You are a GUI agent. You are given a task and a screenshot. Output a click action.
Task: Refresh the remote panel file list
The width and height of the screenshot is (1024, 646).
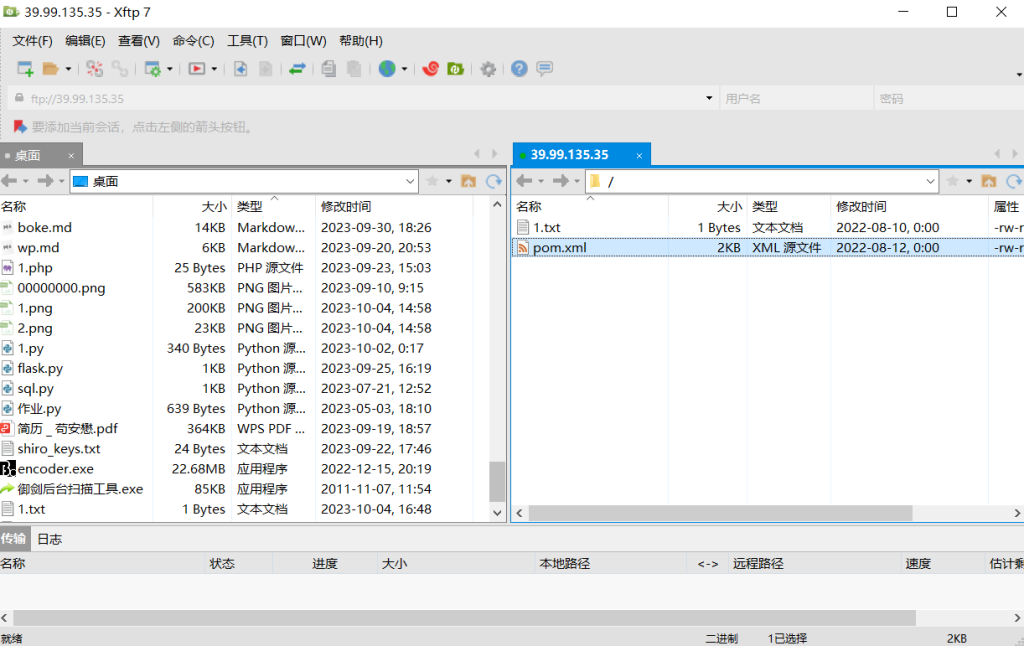point(1014,181)
